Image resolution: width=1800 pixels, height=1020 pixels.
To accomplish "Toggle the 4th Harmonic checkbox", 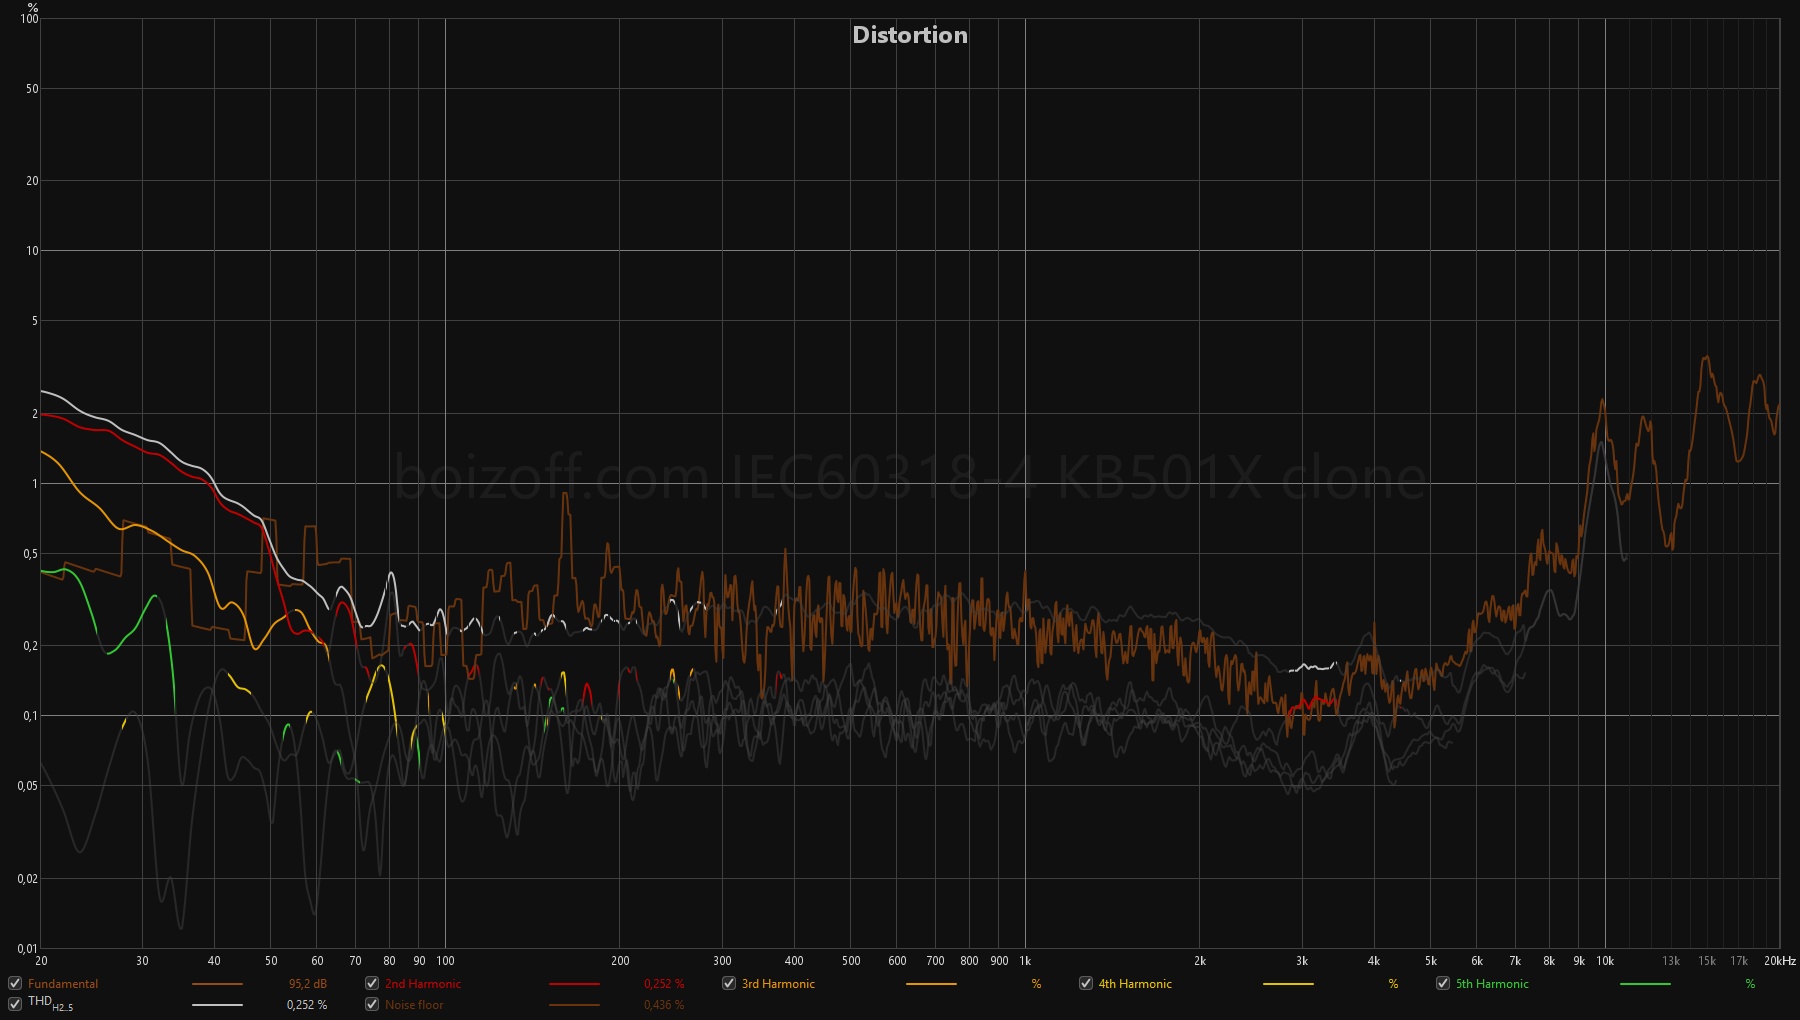I will pyautogui.click(x=1086, y=983).
